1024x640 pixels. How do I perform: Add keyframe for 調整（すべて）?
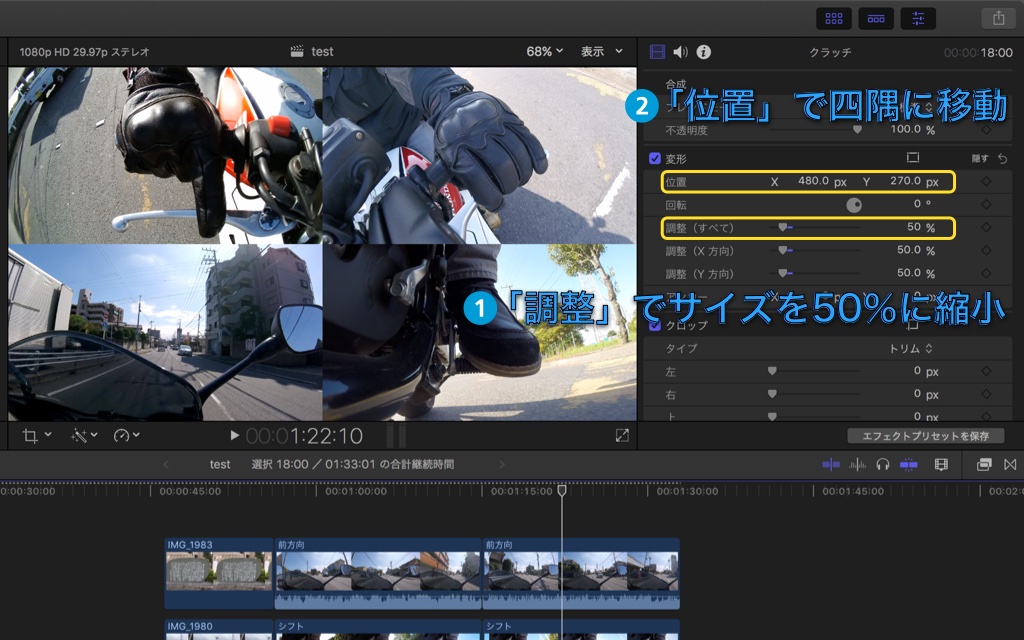(x=986, y=227)
